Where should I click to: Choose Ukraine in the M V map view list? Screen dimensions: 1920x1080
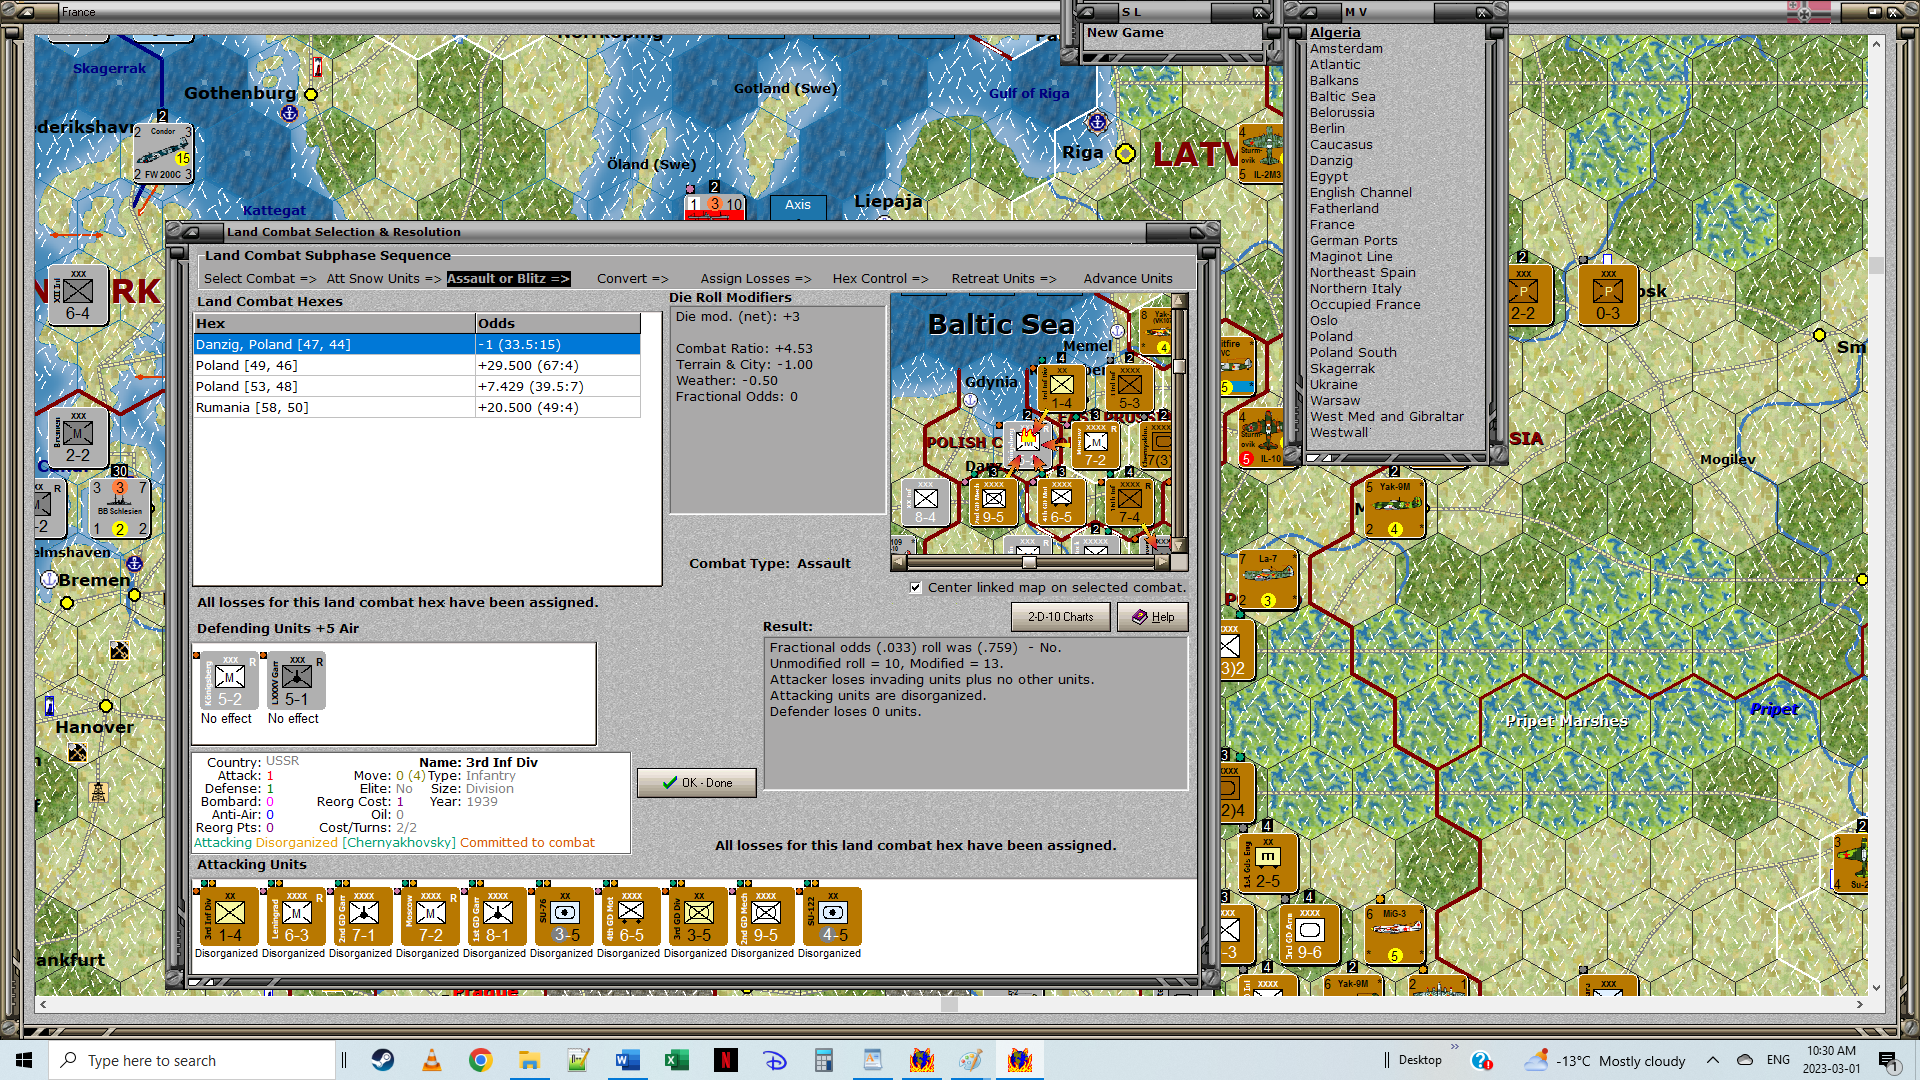click(x=1334, y=385)
